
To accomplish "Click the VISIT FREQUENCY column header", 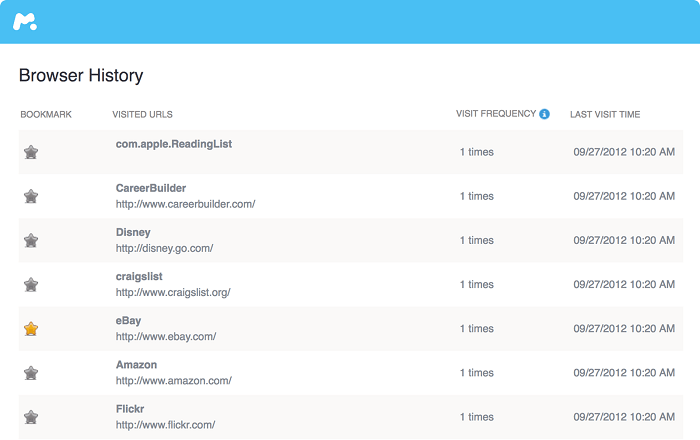I will tap(496, 114).
